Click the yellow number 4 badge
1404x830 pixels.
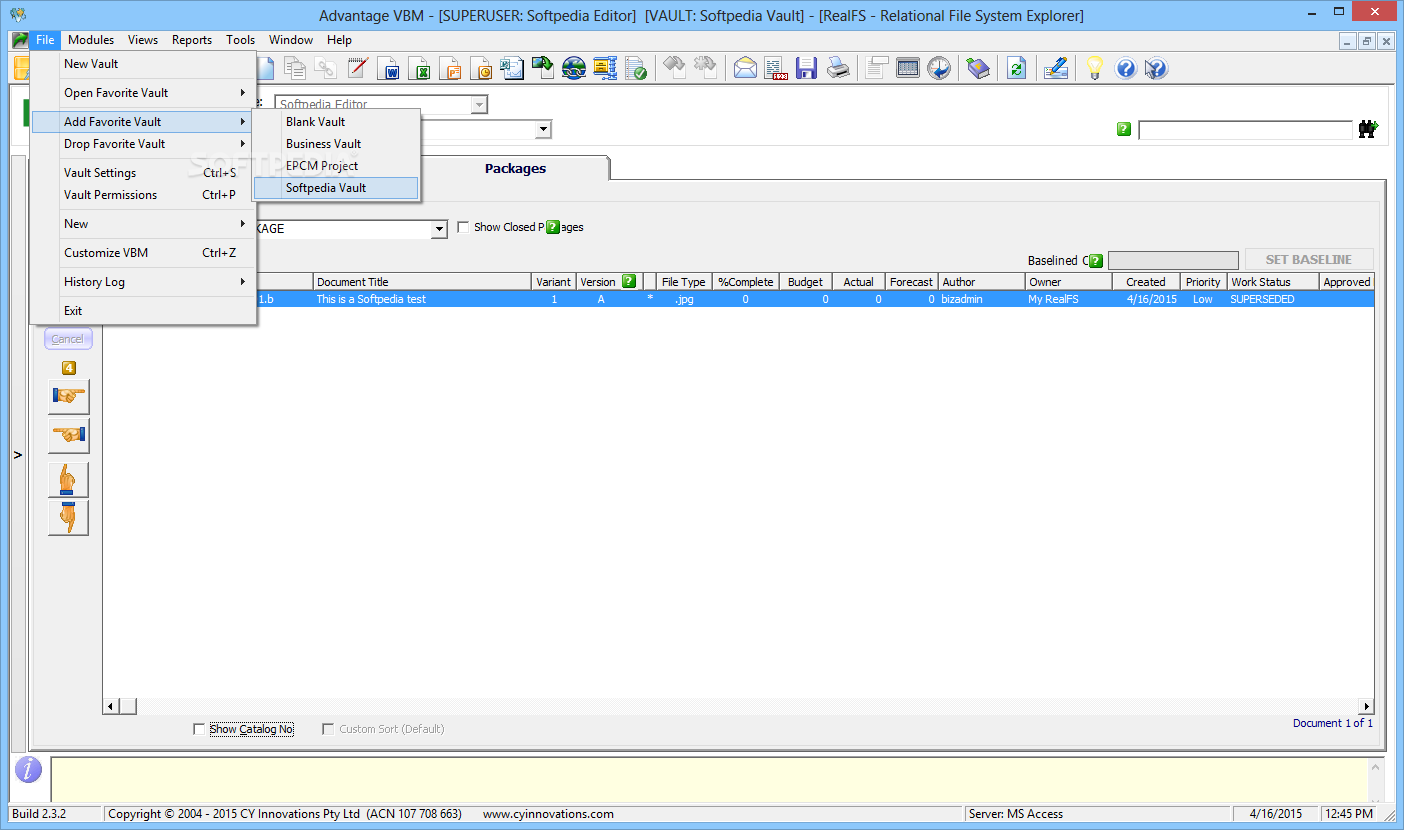(x=69, y=368)
